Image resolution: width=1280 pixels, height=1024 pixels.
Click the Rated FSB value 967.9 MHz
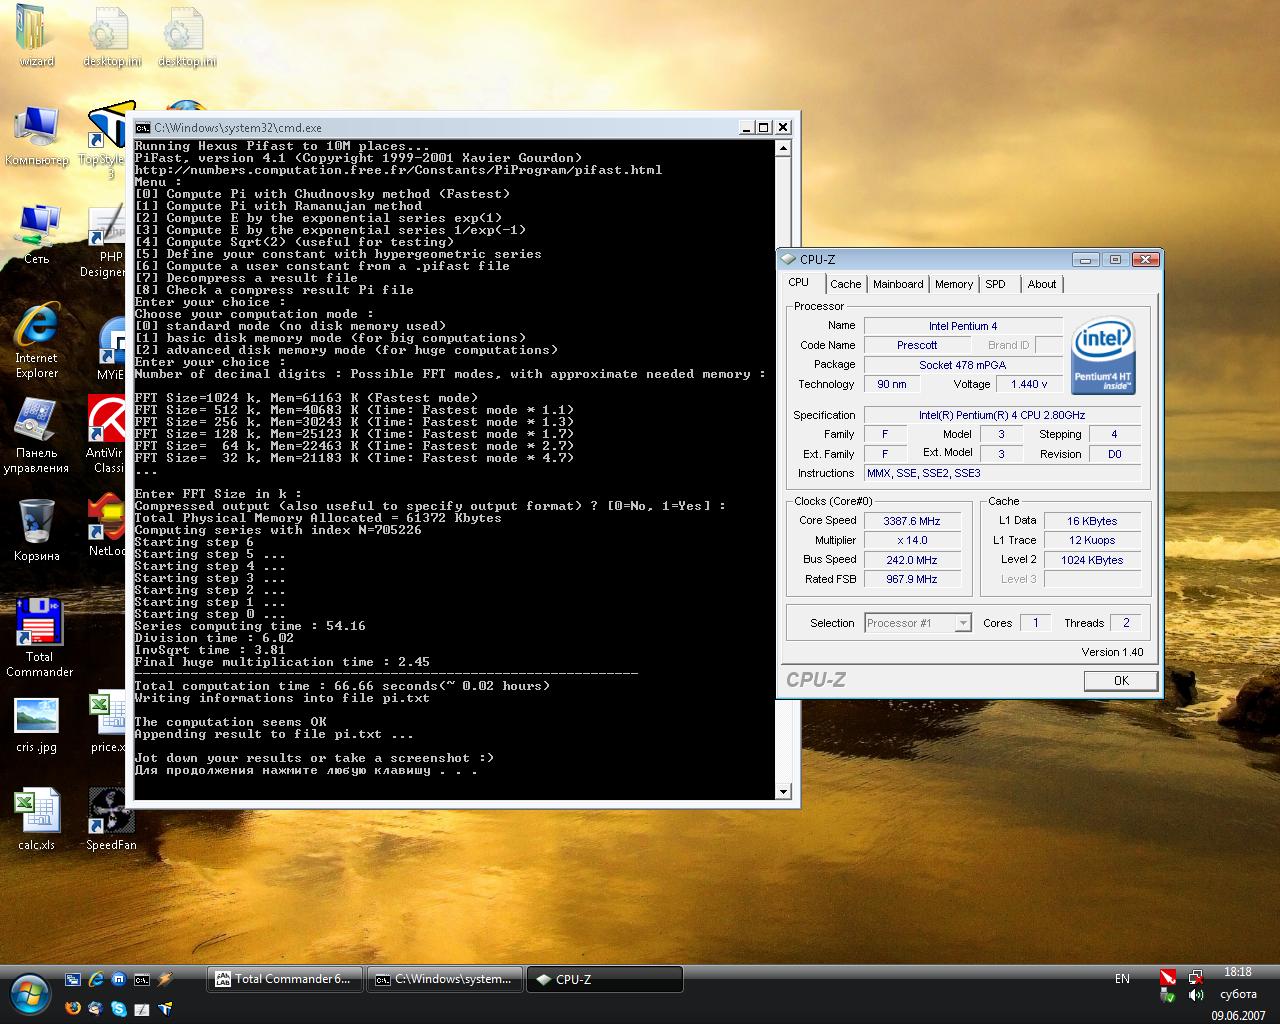(x=911, y=579)
